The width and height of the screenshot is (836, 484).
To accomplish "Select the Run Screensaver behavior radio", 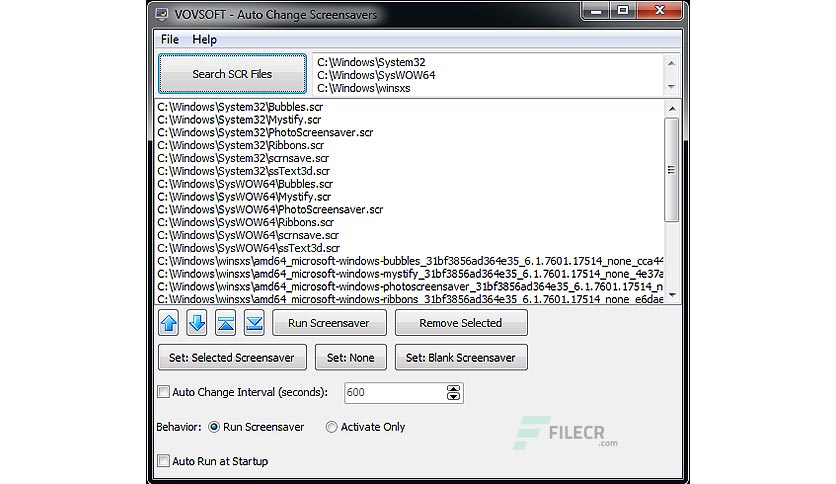I will coord(214,427).
